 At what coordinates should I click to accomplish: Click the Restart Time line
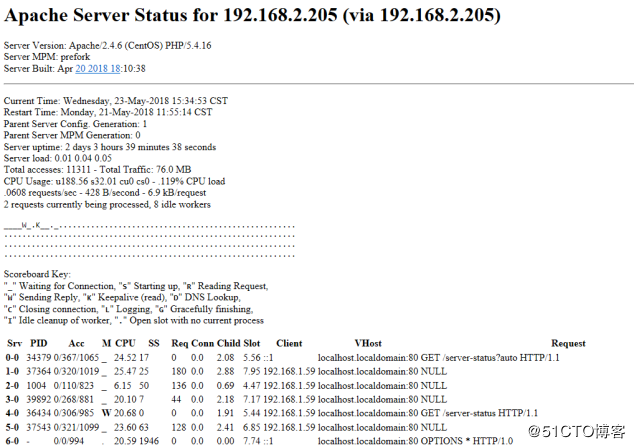click(108, 112)
